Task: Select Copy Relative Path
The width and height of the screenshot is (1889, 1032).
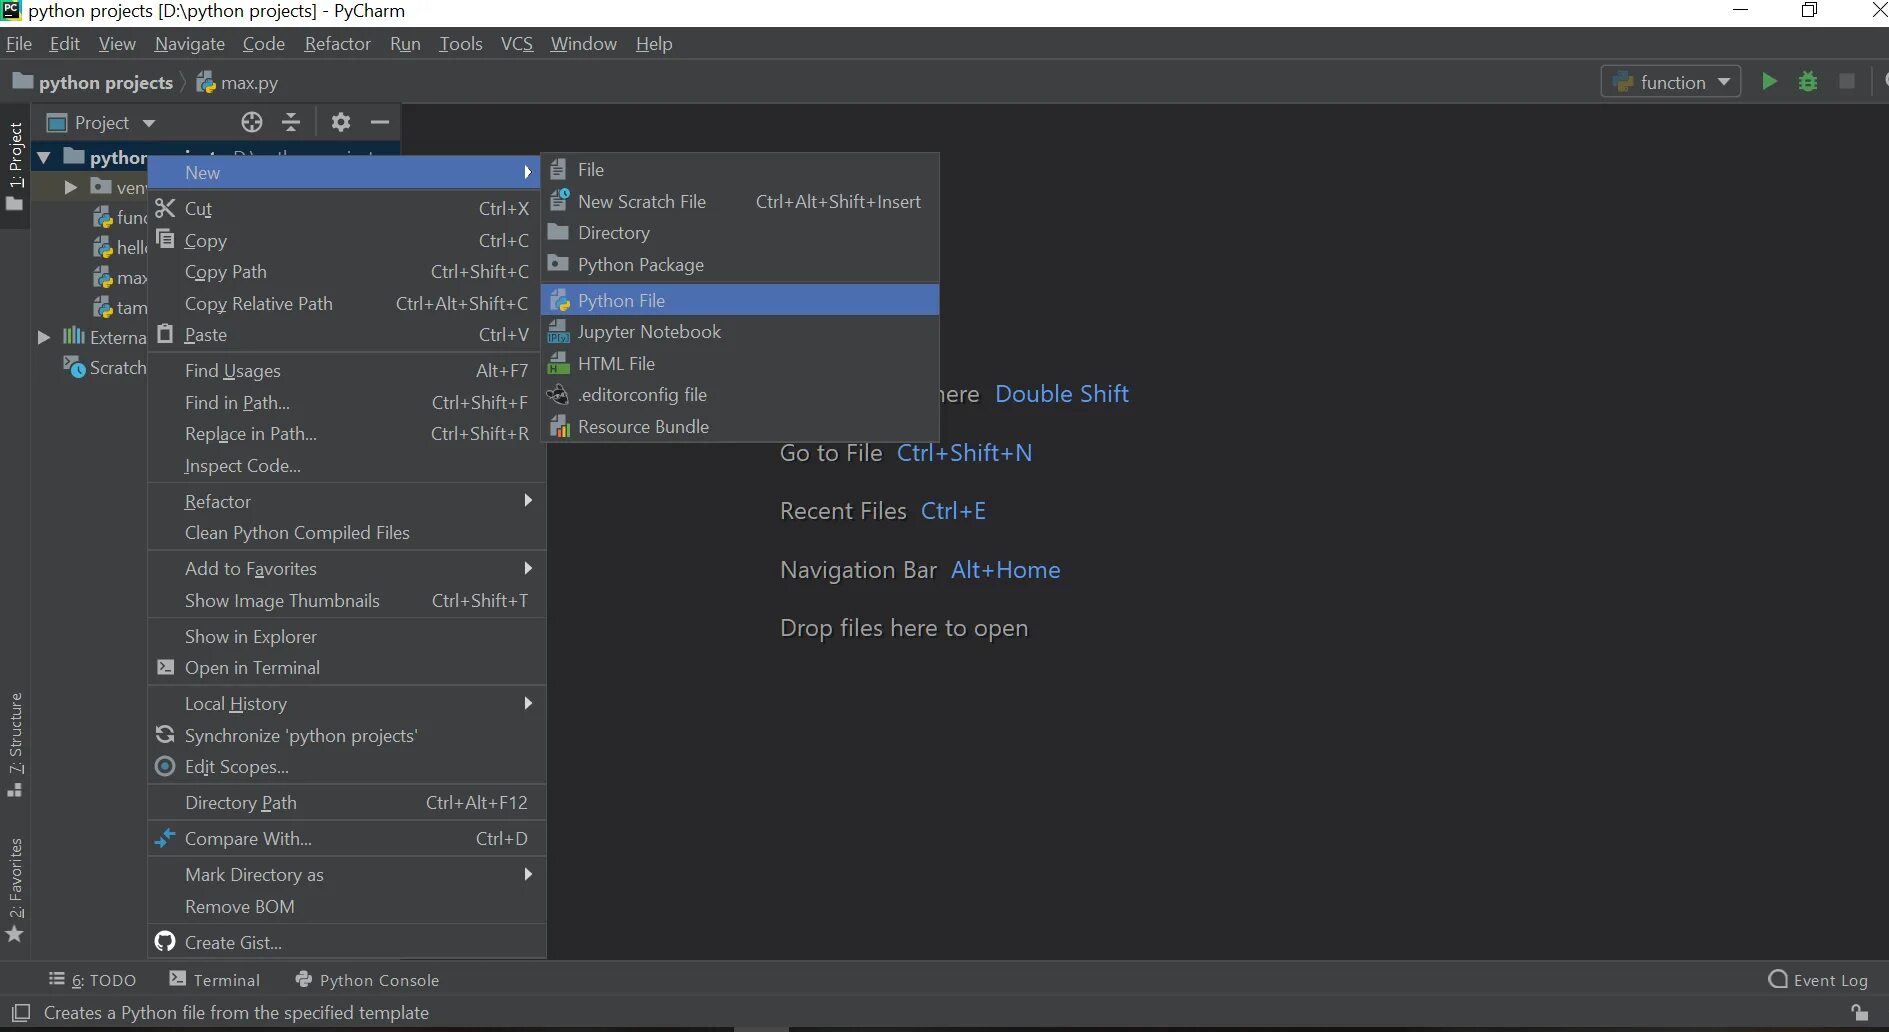Action: tap(347, 304)
